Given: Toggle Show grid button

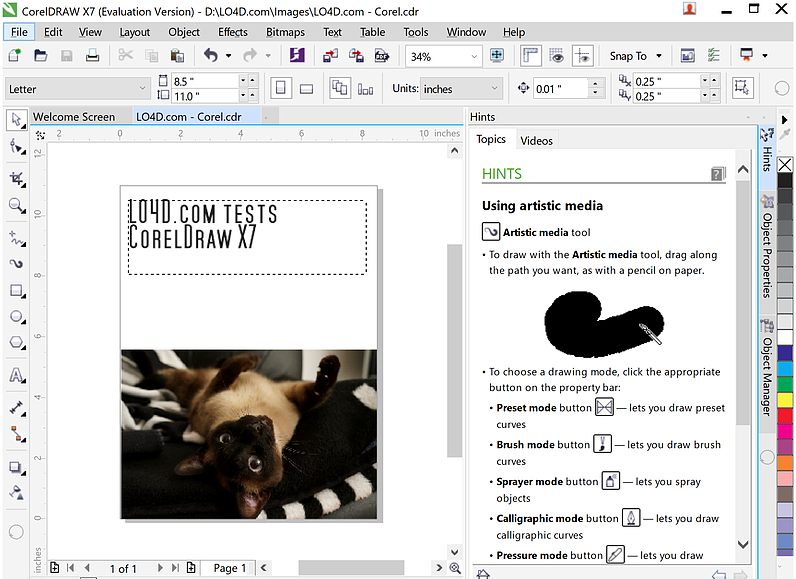Looking at the screenshot, I should click(556, 55).
